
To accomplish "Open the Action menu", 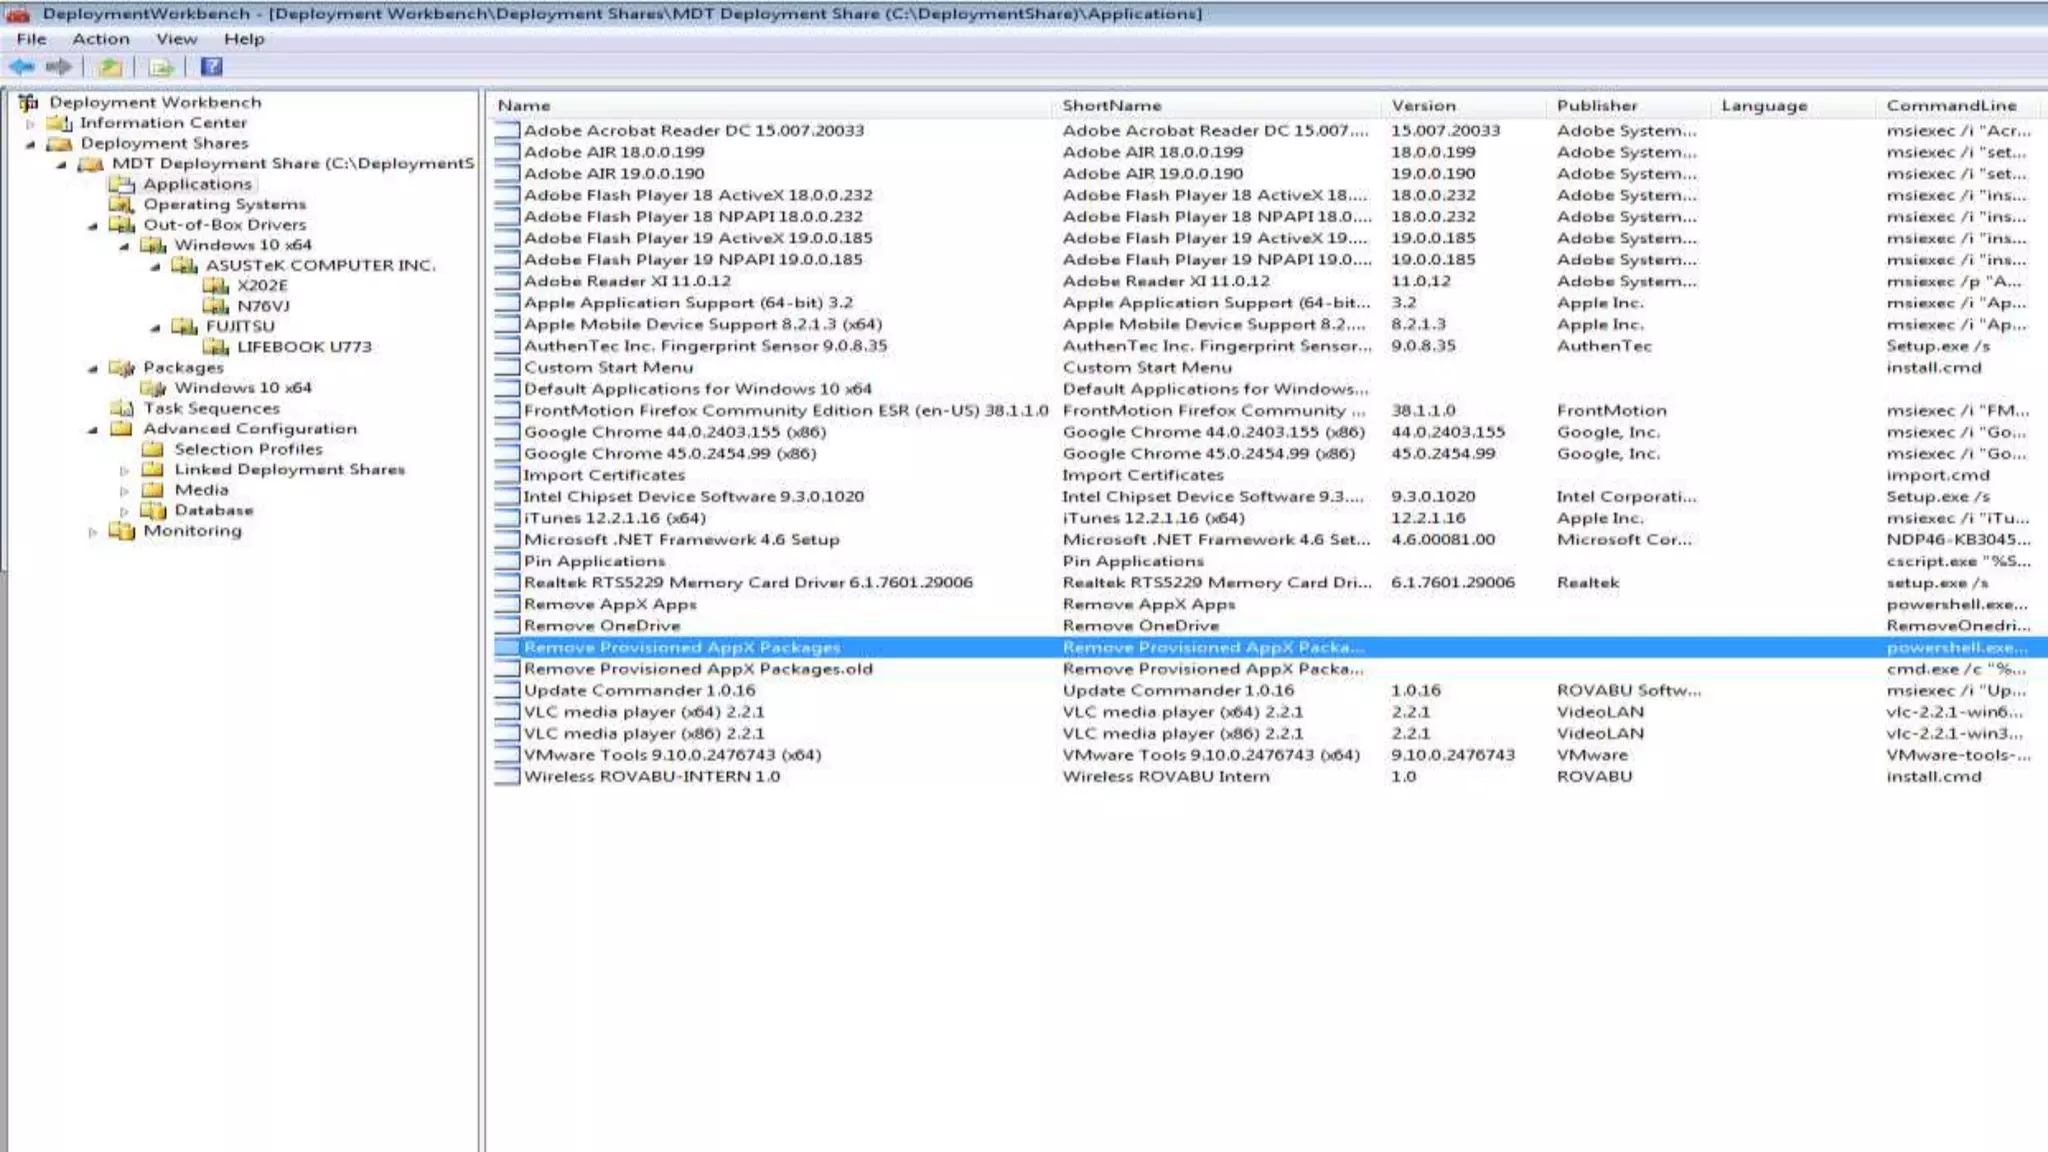I will pos(101,39).
